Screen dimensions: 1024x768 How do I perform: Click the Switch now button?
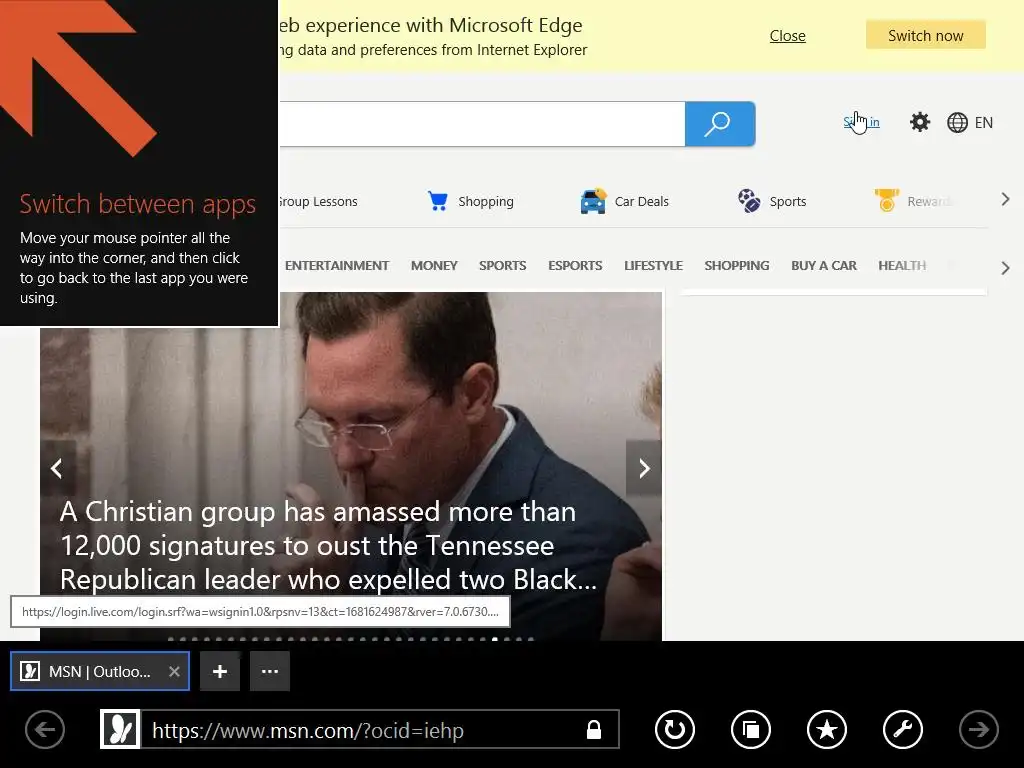[x=925, y=35]
